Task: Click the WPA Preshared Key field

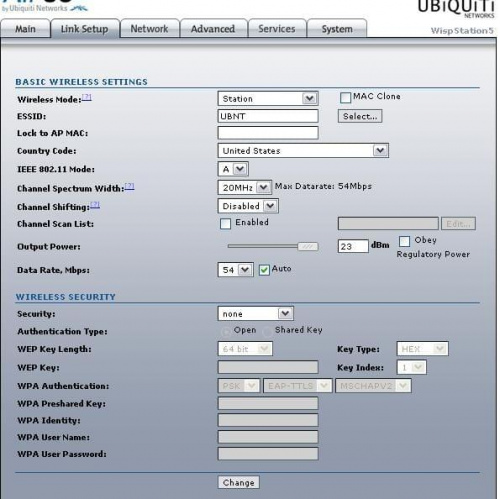Action: pyautogui.click(x=268, y=403)
